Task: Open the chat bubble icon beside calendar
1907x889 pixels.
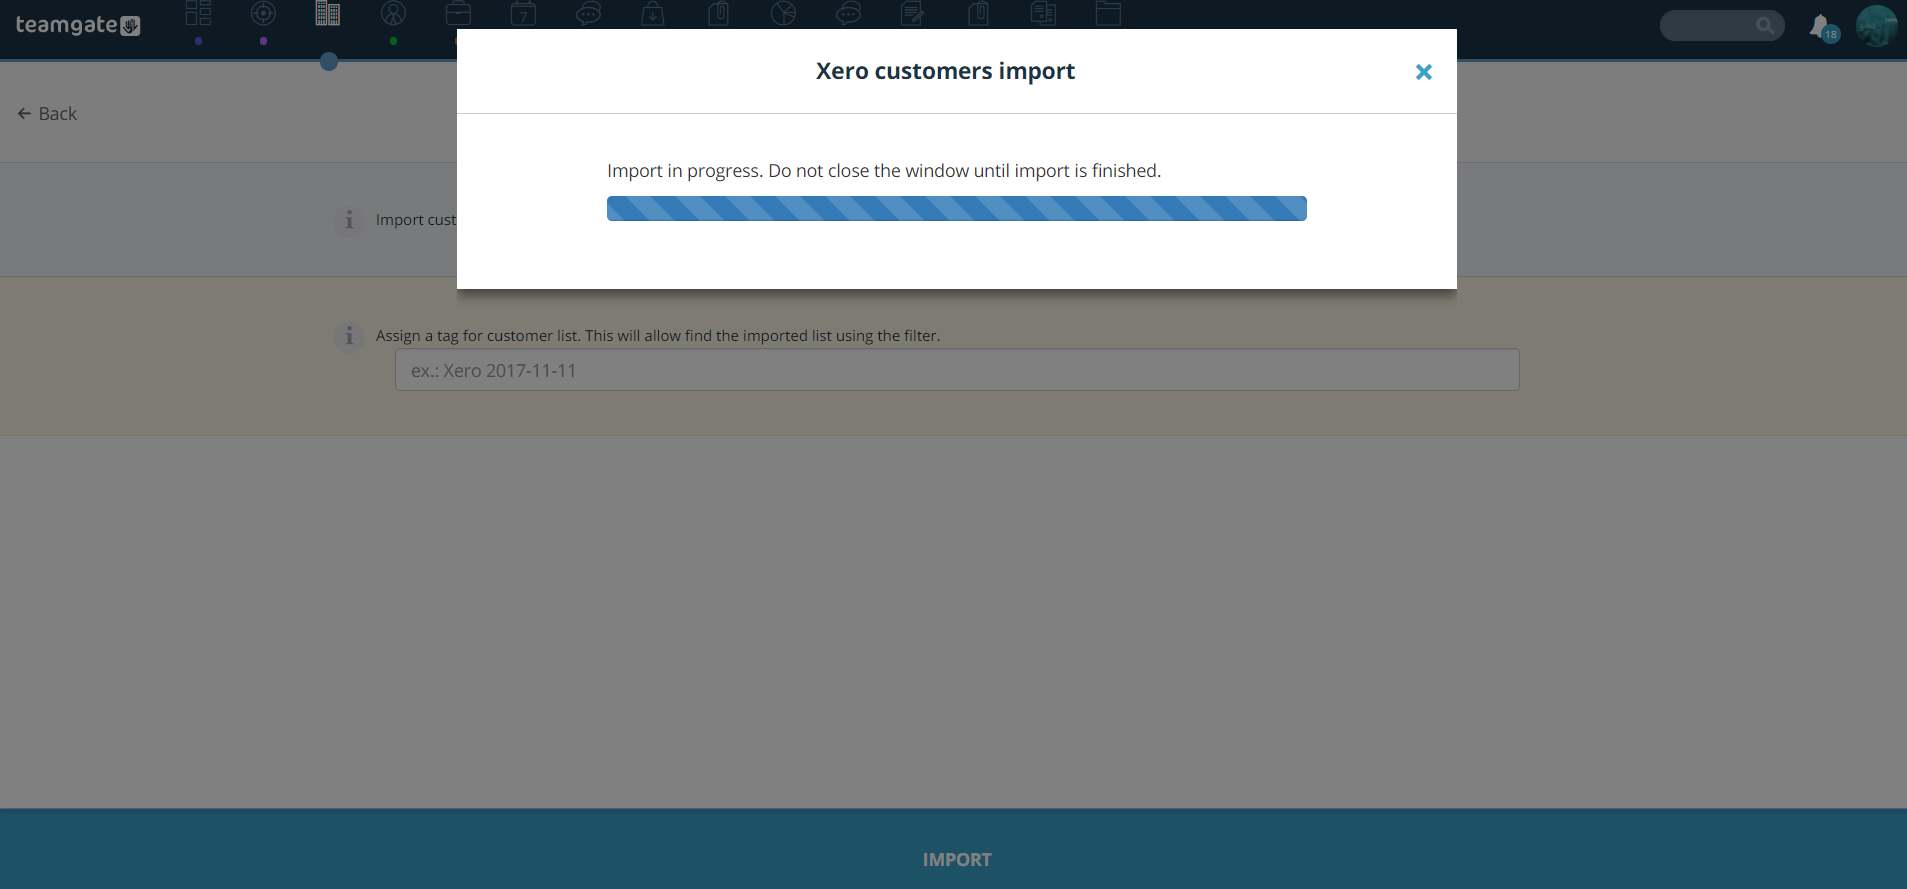Action: [x=588, y=14]
